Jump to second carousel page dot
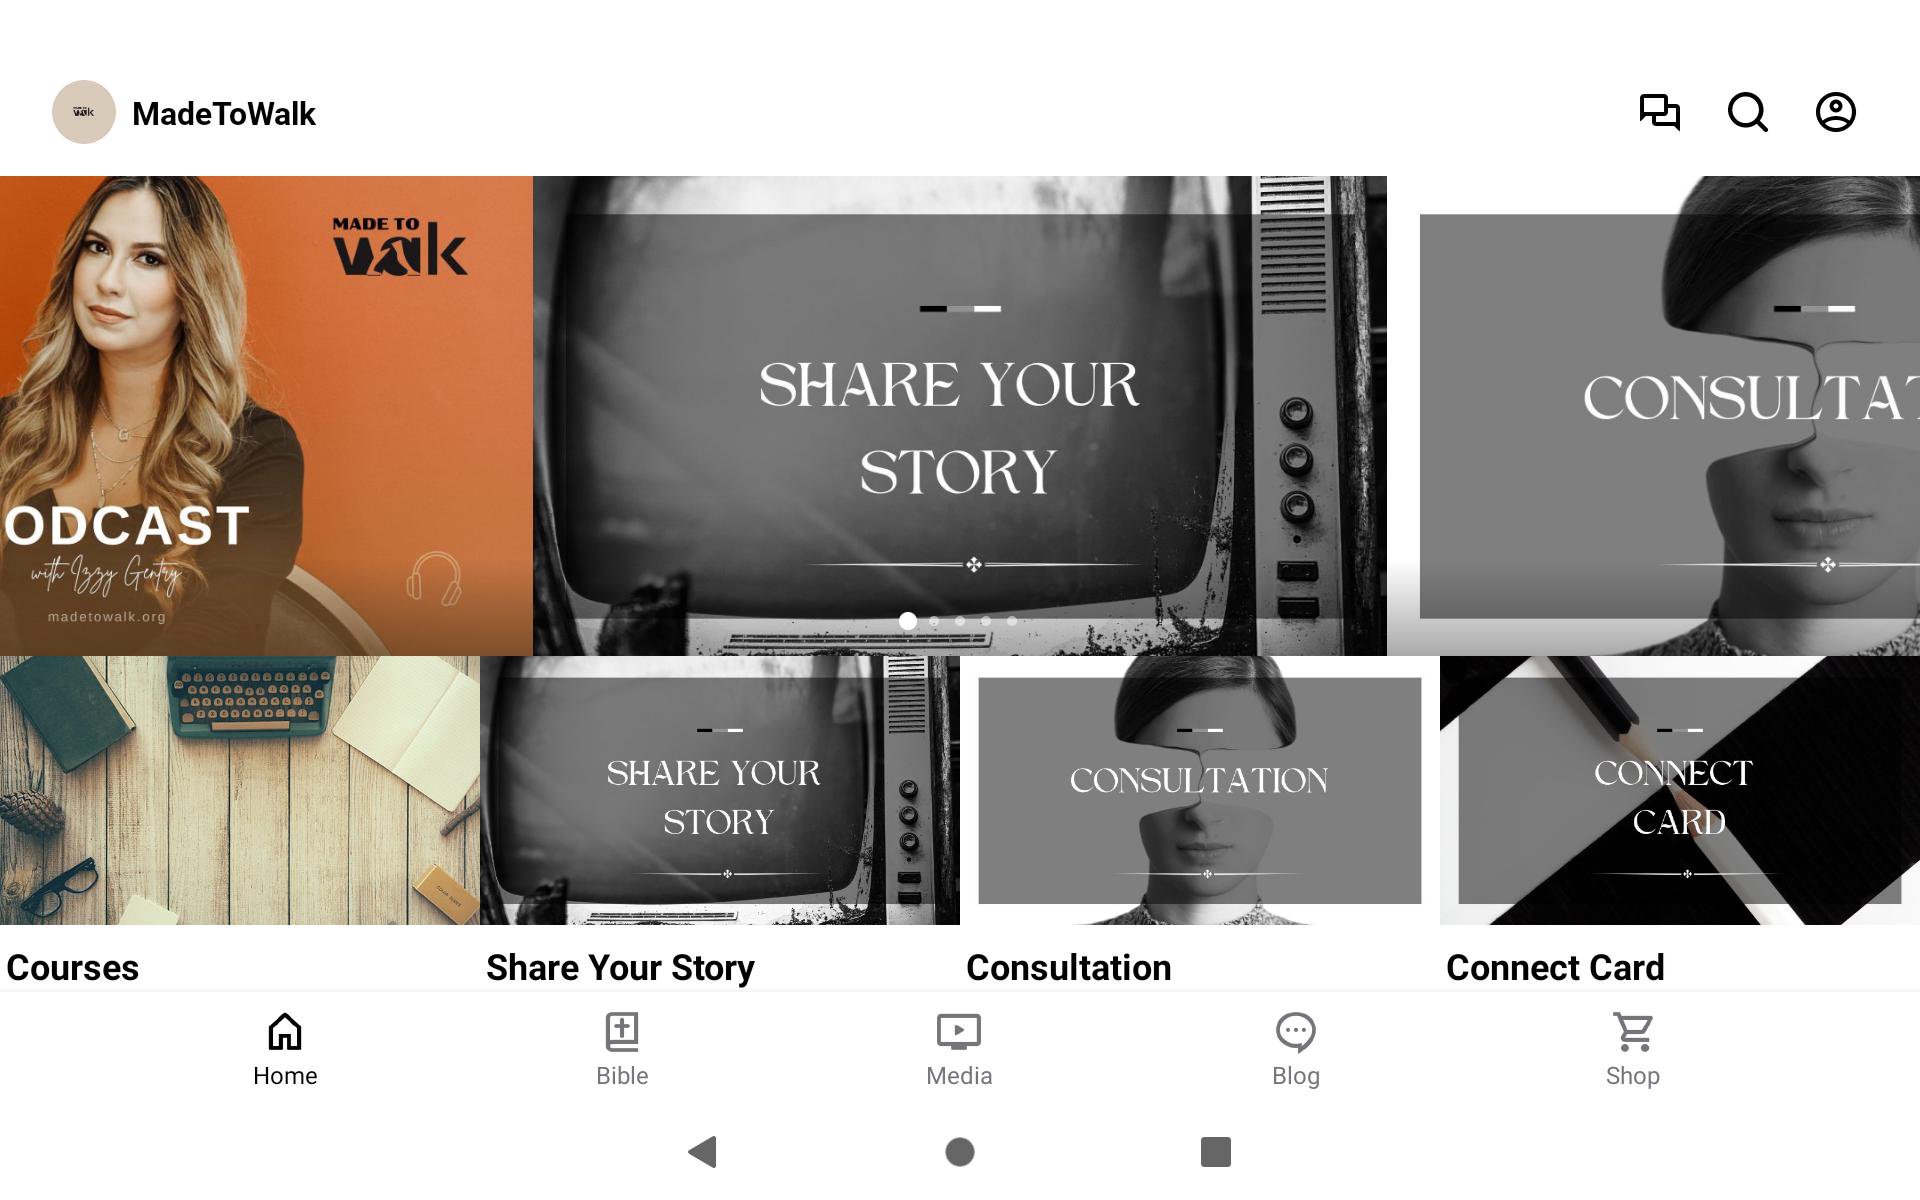The image size is (1920, 1200). [x=934, y=621]
